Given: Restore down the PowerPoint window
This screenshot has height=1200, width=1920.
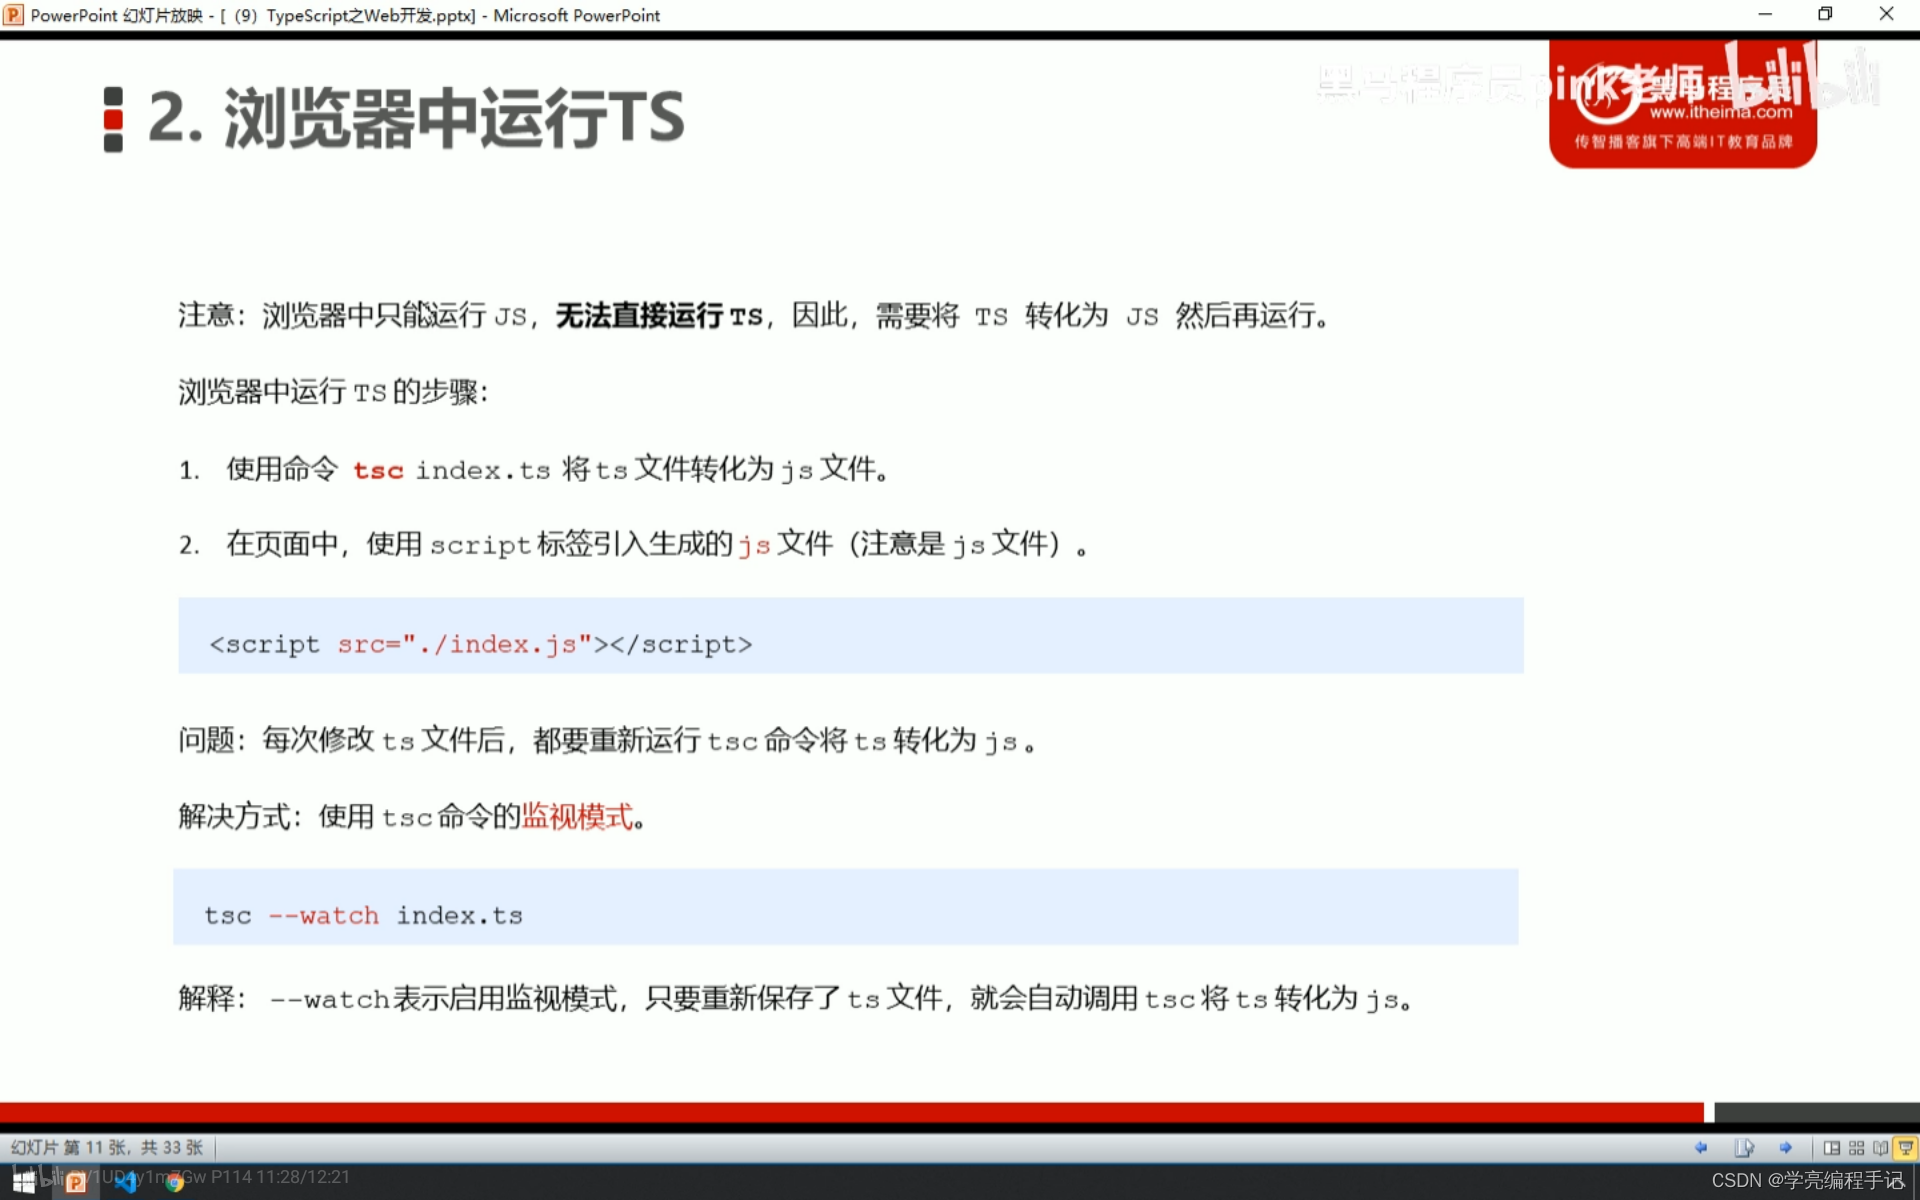Looking at the screenshot, I should click(x=1825, y=14).
